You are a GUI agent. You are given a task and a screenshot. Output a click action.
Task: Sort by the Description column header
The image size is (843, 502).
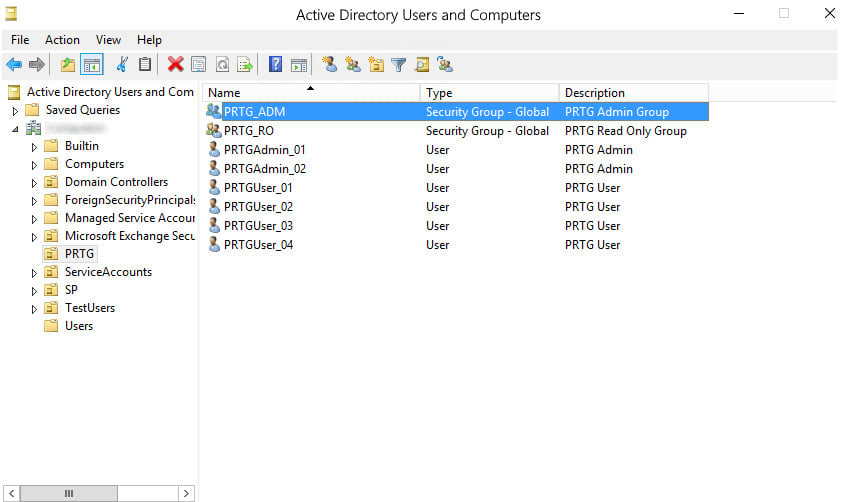[634, 92]
